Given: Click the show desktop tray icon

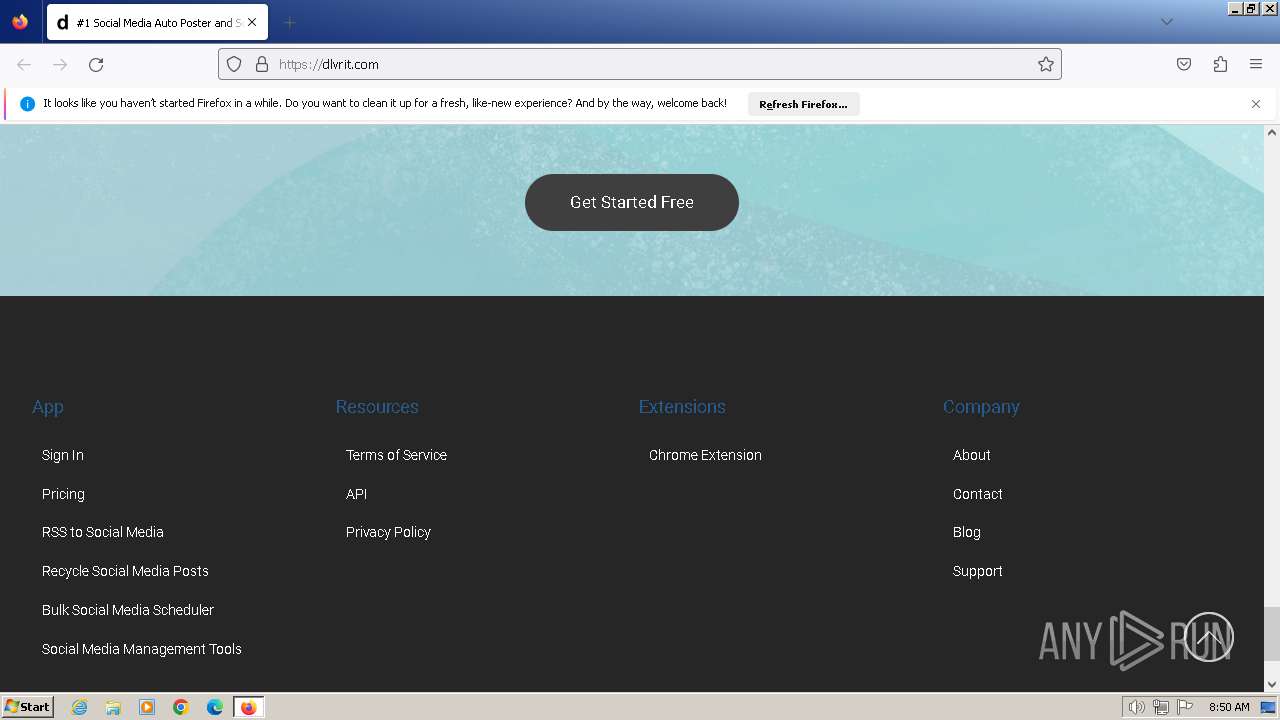Looking at the screenshot, I should 1268,707.
